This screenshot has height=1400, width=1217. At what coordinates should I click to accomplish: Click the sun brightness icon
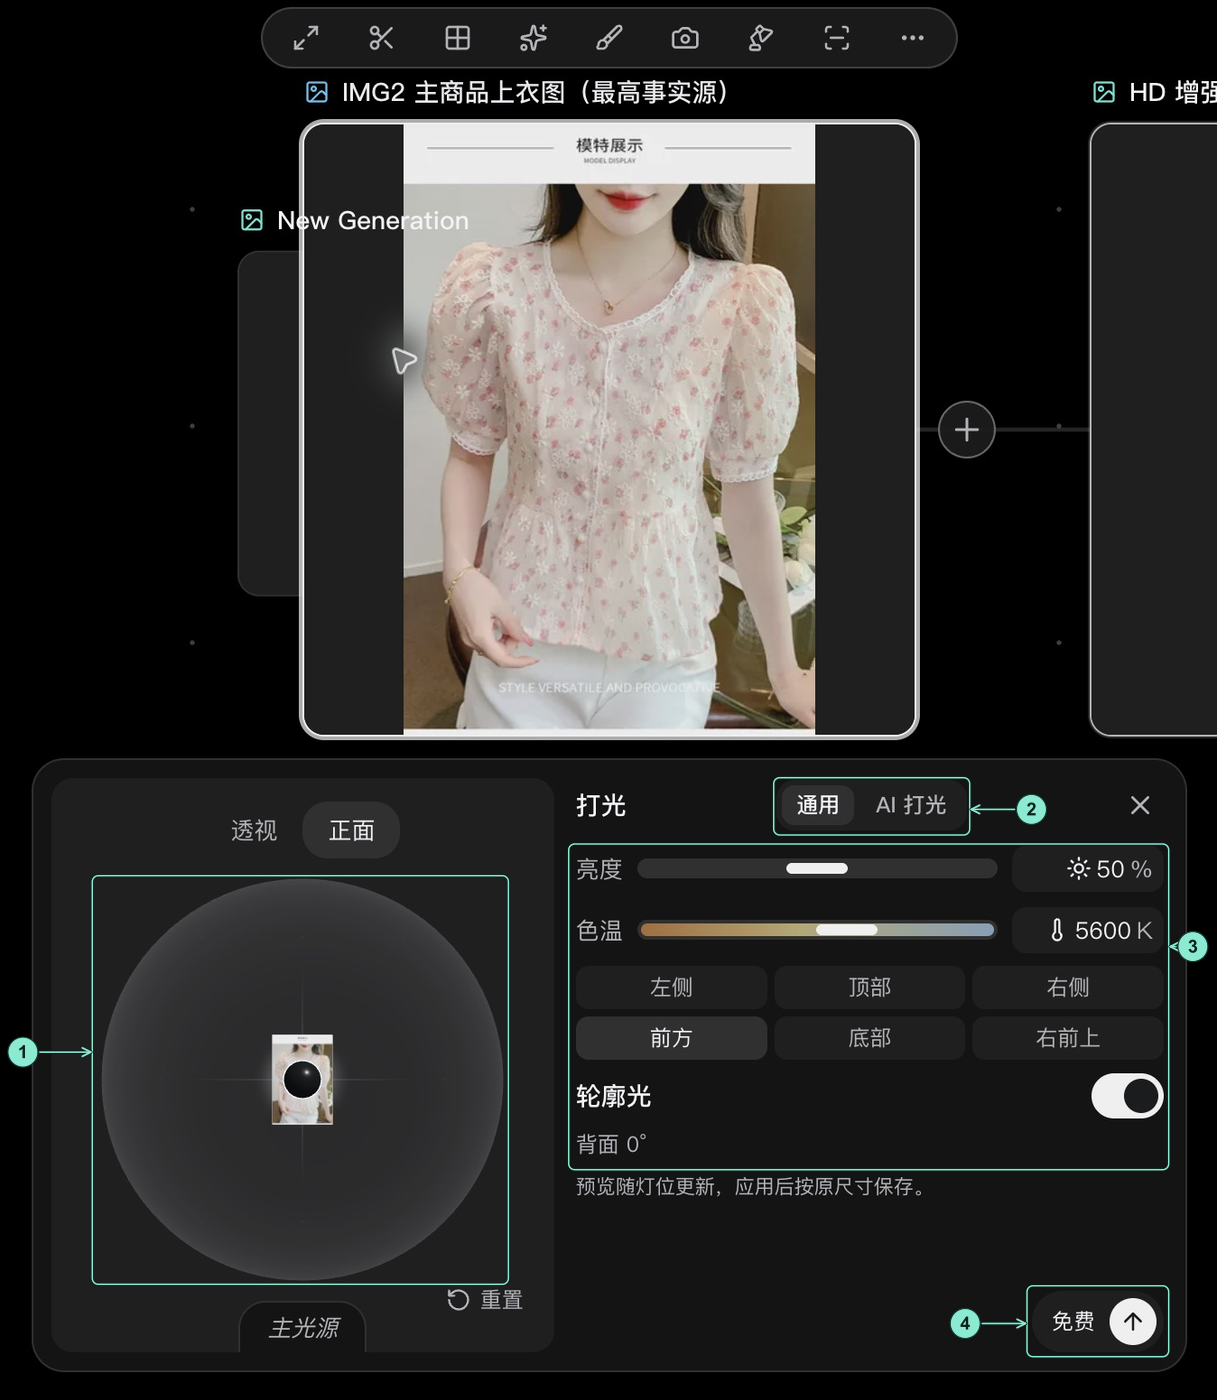1078,869
